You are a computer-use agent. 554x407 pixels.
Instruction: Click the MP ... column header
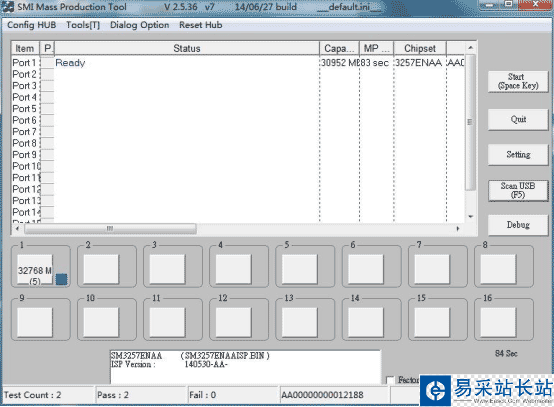coord(377,48)
